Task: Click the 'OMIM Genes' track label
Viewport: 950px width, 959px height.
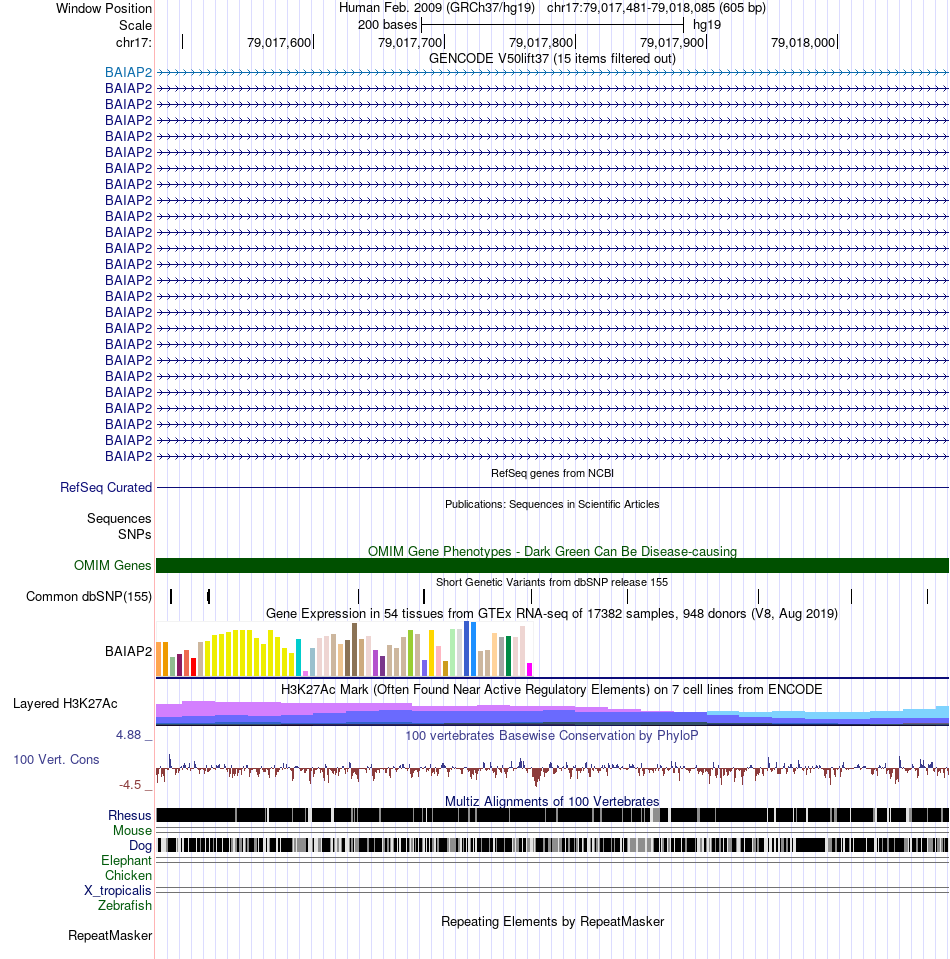Action: (113, 566)
